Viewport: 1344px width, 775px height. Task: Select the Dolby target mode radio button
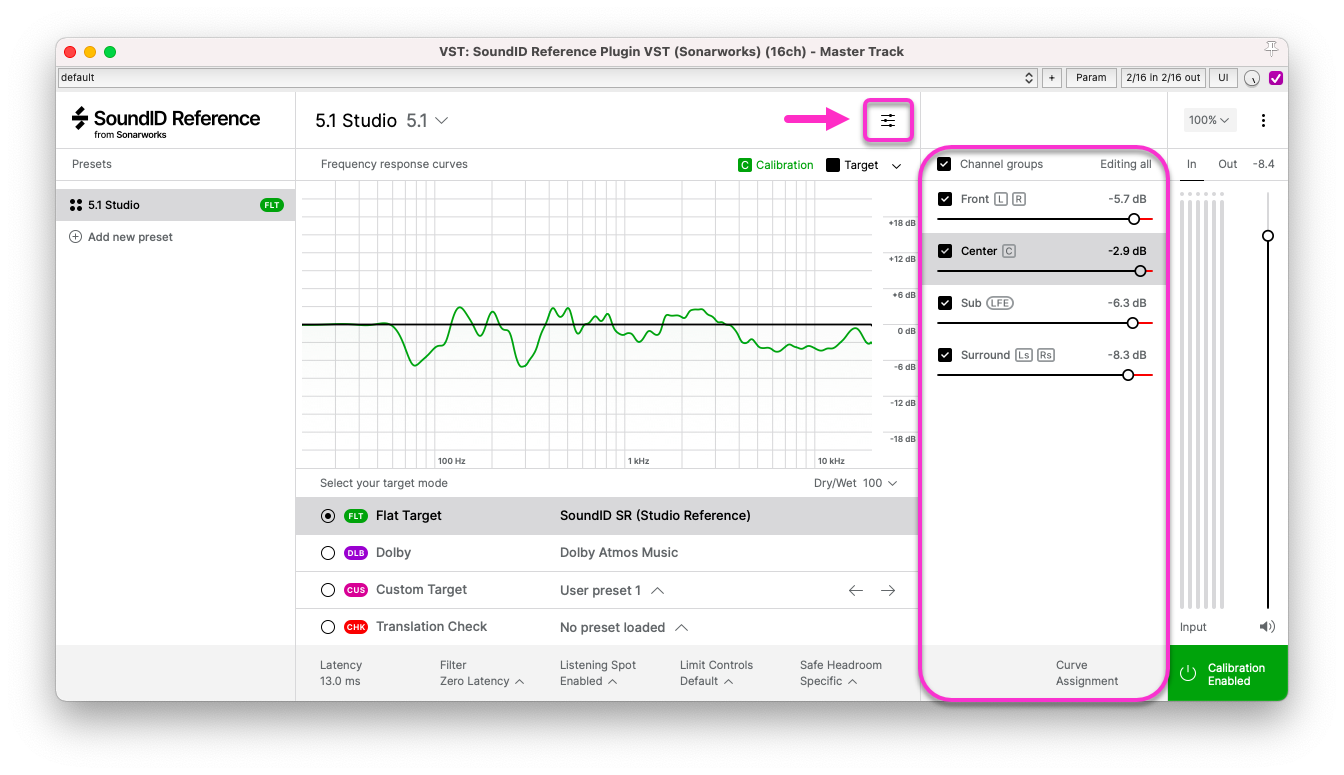(x=328, y=553)
